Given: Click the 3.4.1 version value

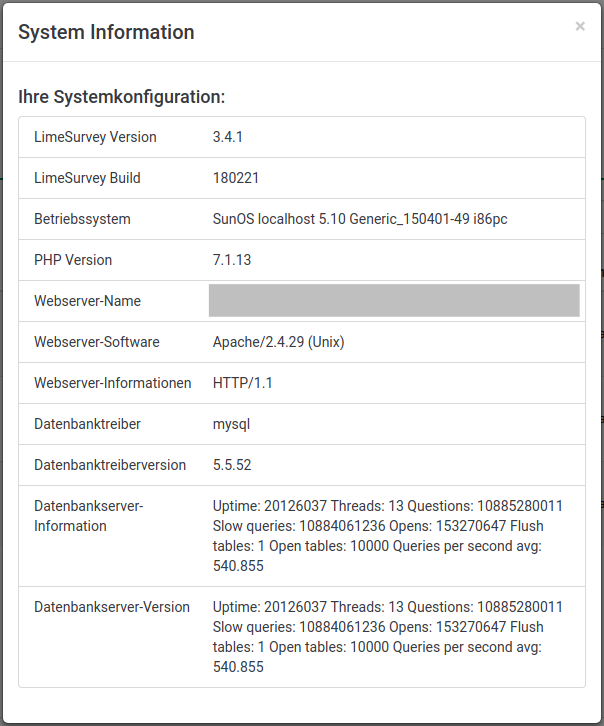Looking at the screenshot, I should (228, 137).
